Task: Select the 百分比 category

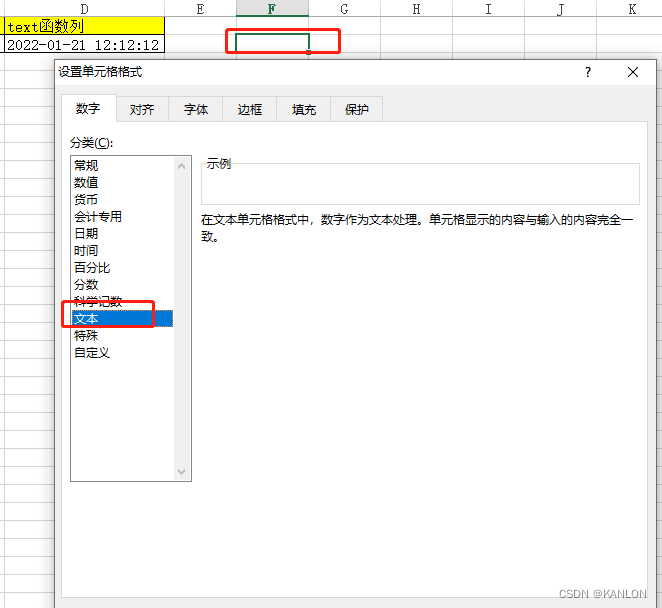Action: [x=122, y=267]
